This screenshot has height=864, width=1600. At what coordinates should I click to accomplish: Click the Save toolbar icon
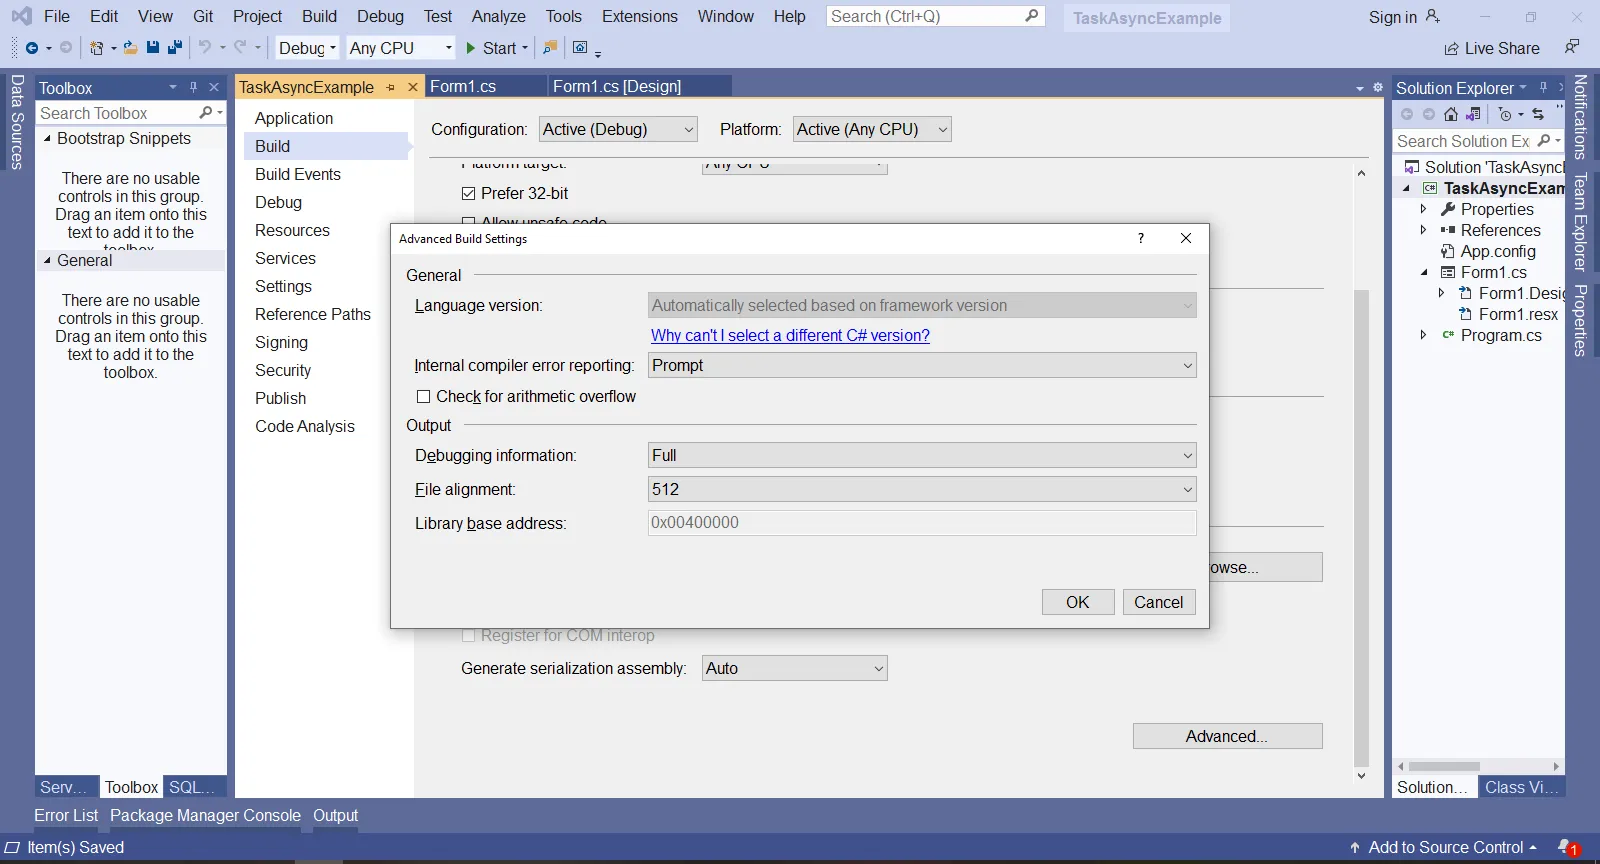153,48
